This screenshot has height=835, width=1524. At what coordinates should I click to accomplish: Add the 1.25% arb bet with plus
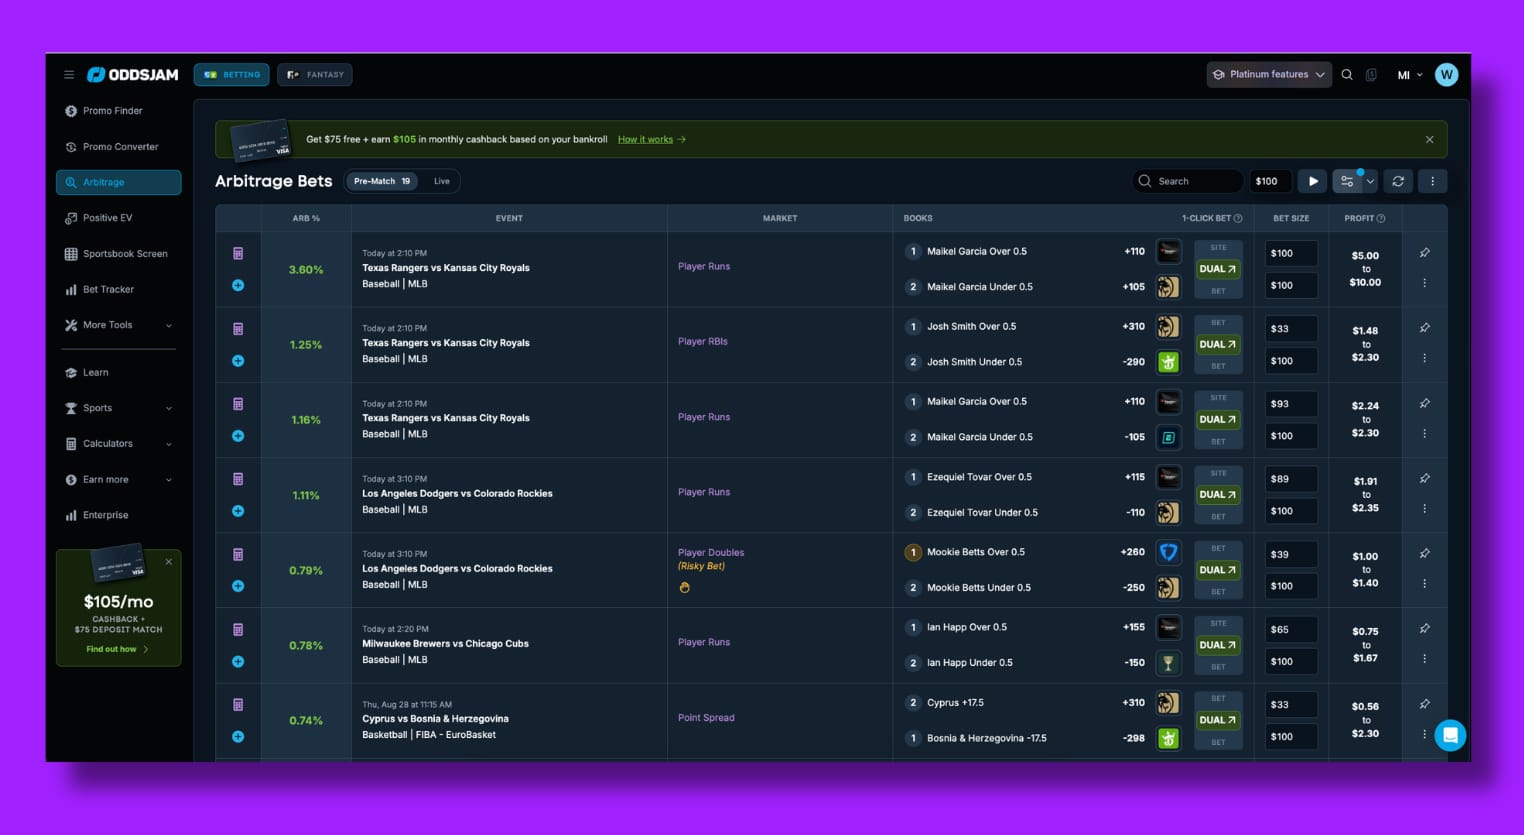238,361
